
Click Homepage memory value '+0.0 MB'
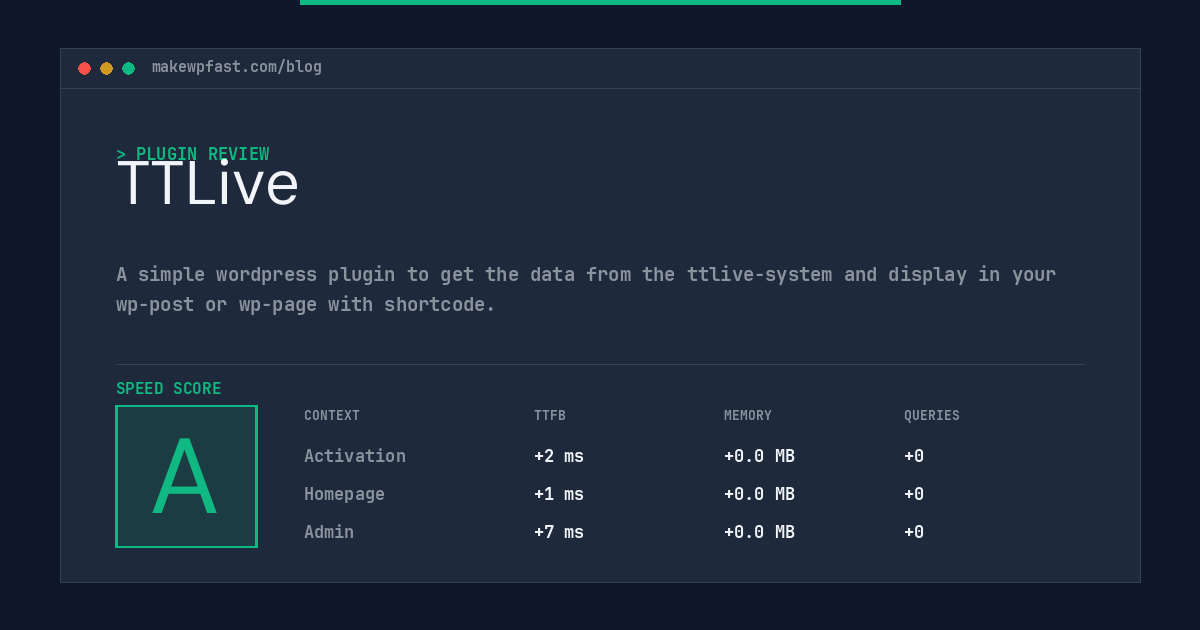759,494
